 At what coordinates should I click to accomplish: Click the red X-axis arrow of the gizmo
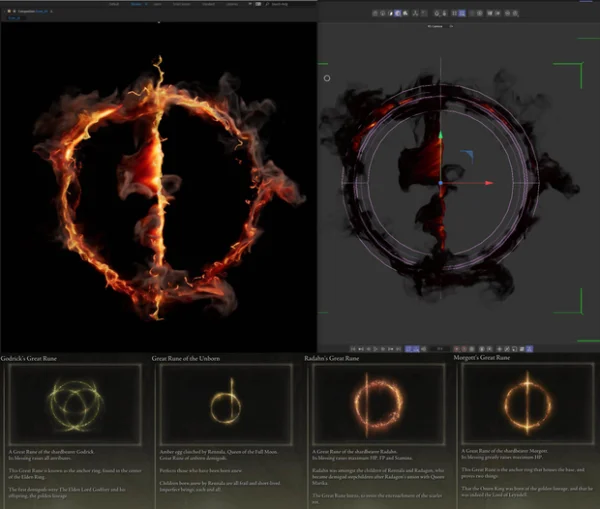click(487, 183)
